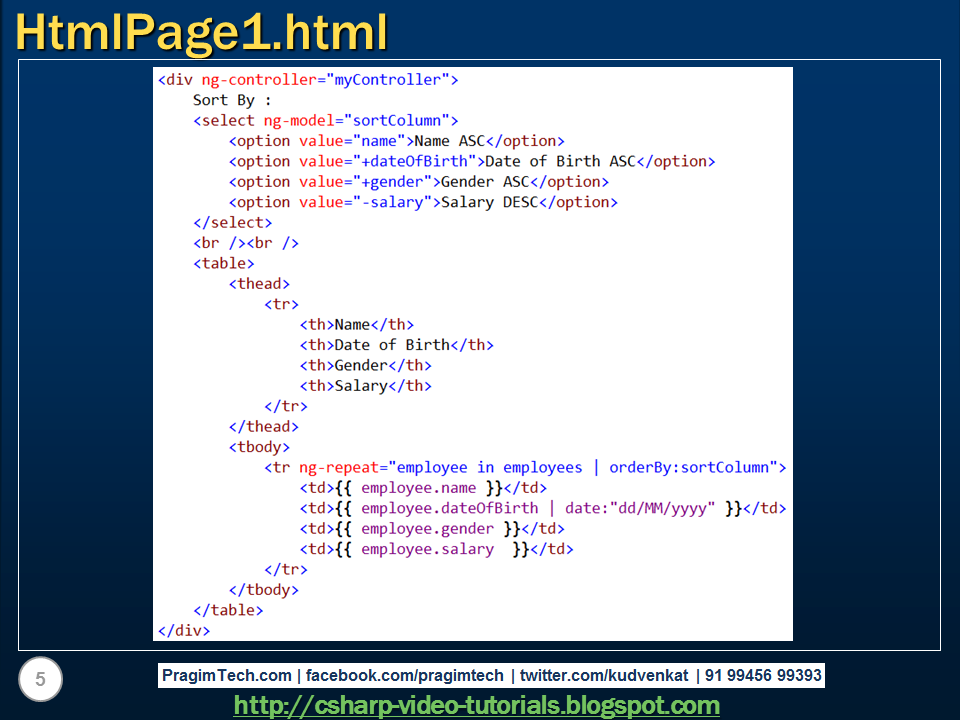Image resolution: width=960 pixels, height=720 pixels.
Task: Open the csharp-video-tutorials blogspot link
Action: coord(477,705)
